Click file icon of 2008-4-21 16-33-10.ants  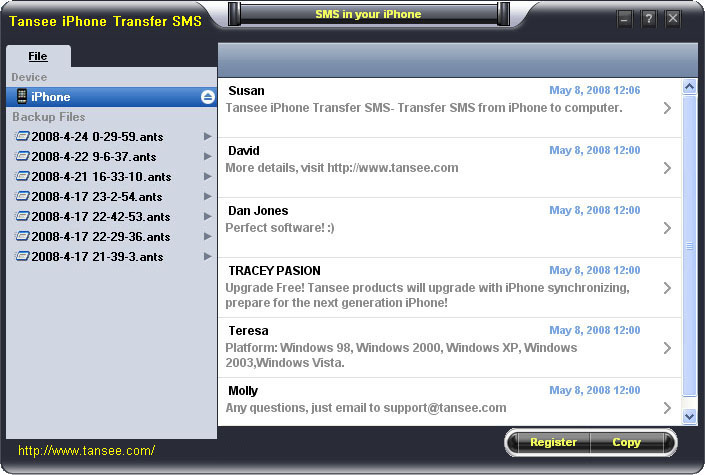tap(22, 176)
